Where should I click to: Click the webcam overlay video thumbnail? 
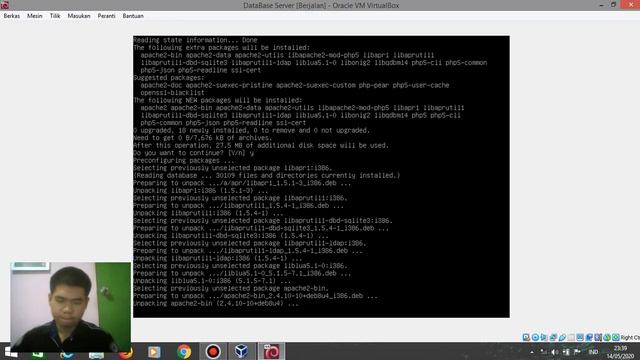pyautogui.click(x=71, y=307)
